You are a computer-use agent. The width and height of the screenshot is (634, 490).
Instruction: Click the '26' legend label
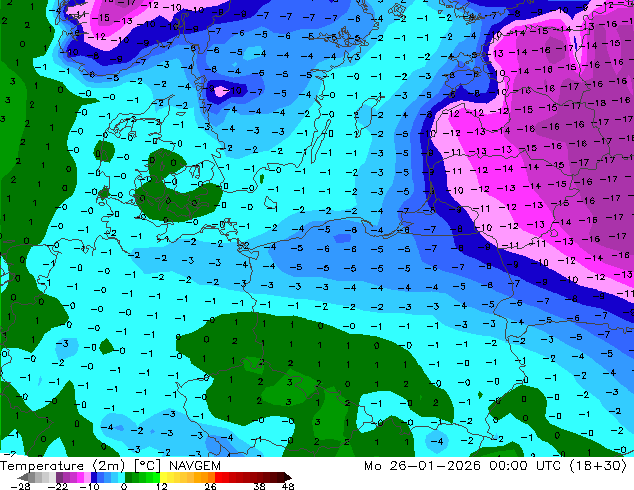pyautogui.click(x=210, y=486)
